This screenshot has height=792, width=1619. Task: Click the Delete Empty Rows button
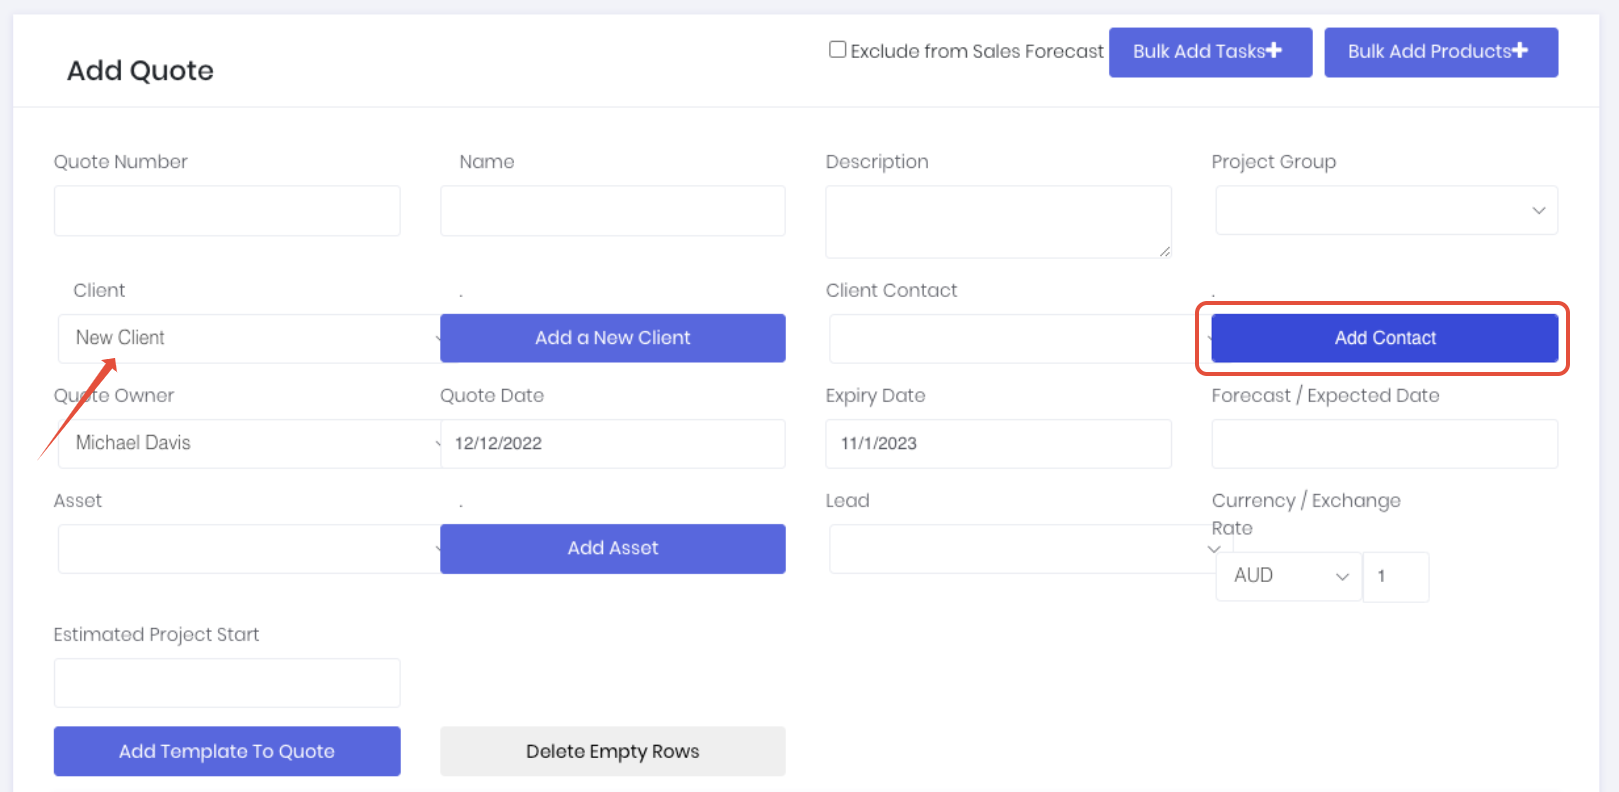click(x=612, y=751)
